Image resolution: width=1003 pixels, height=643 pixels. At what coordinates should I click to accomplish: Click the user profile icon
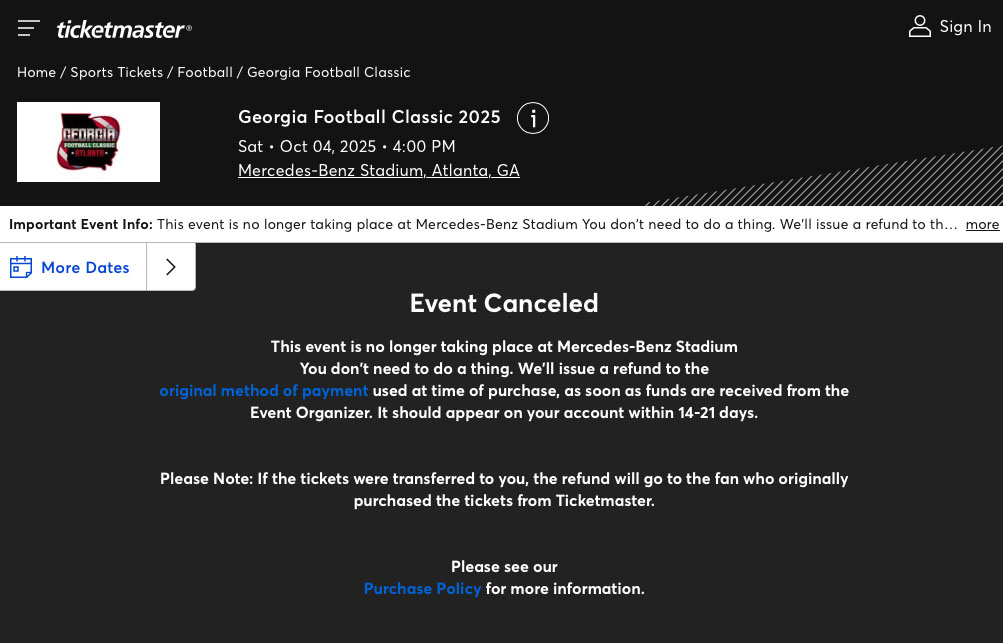919,27
